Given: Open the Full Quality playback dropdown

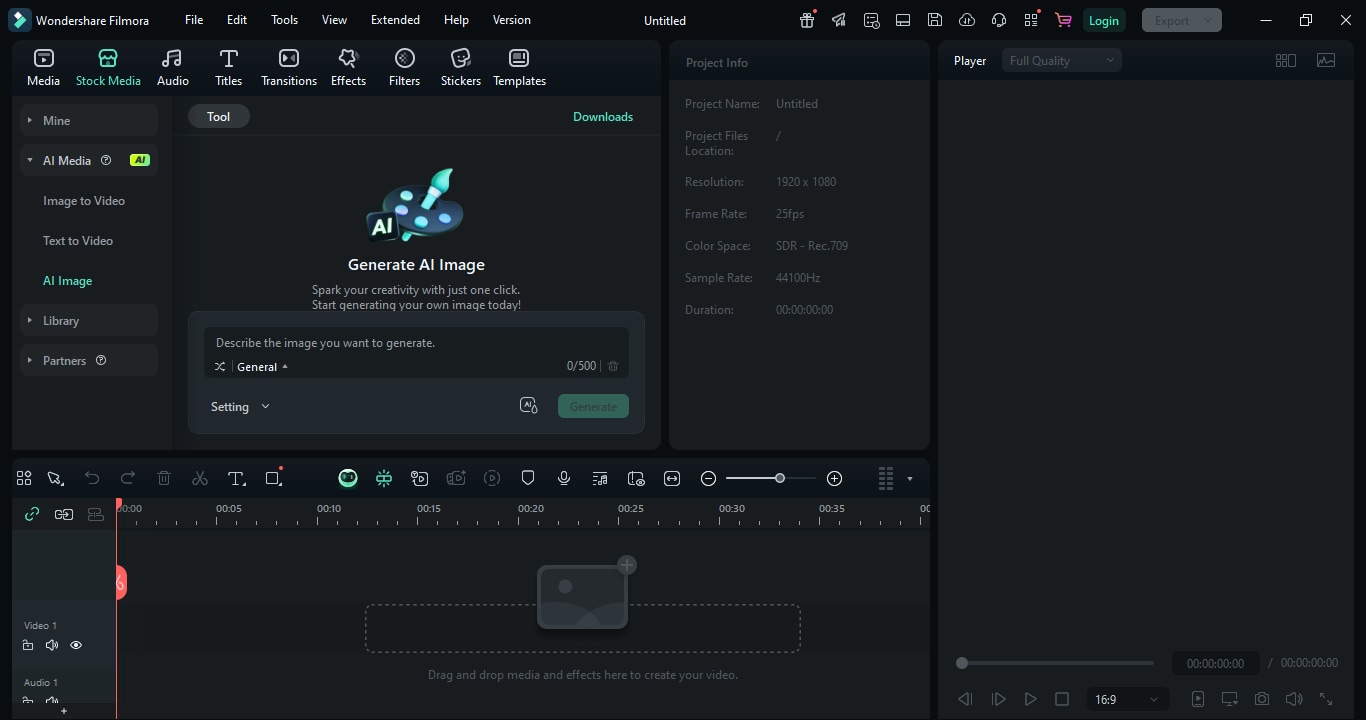Looking at the screenshot, I should (x=1060, y=60).
